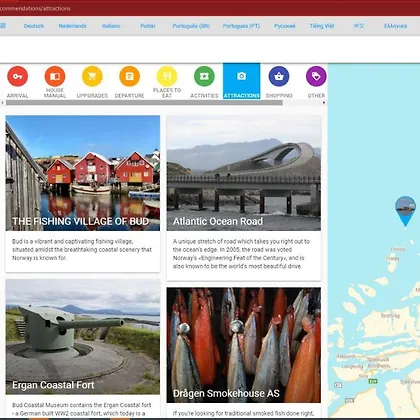Image resolution: width=420 pixels, height=420 pixels.
Task: Open the Upgrades shopping cart icon
Action: click(92, 76)
